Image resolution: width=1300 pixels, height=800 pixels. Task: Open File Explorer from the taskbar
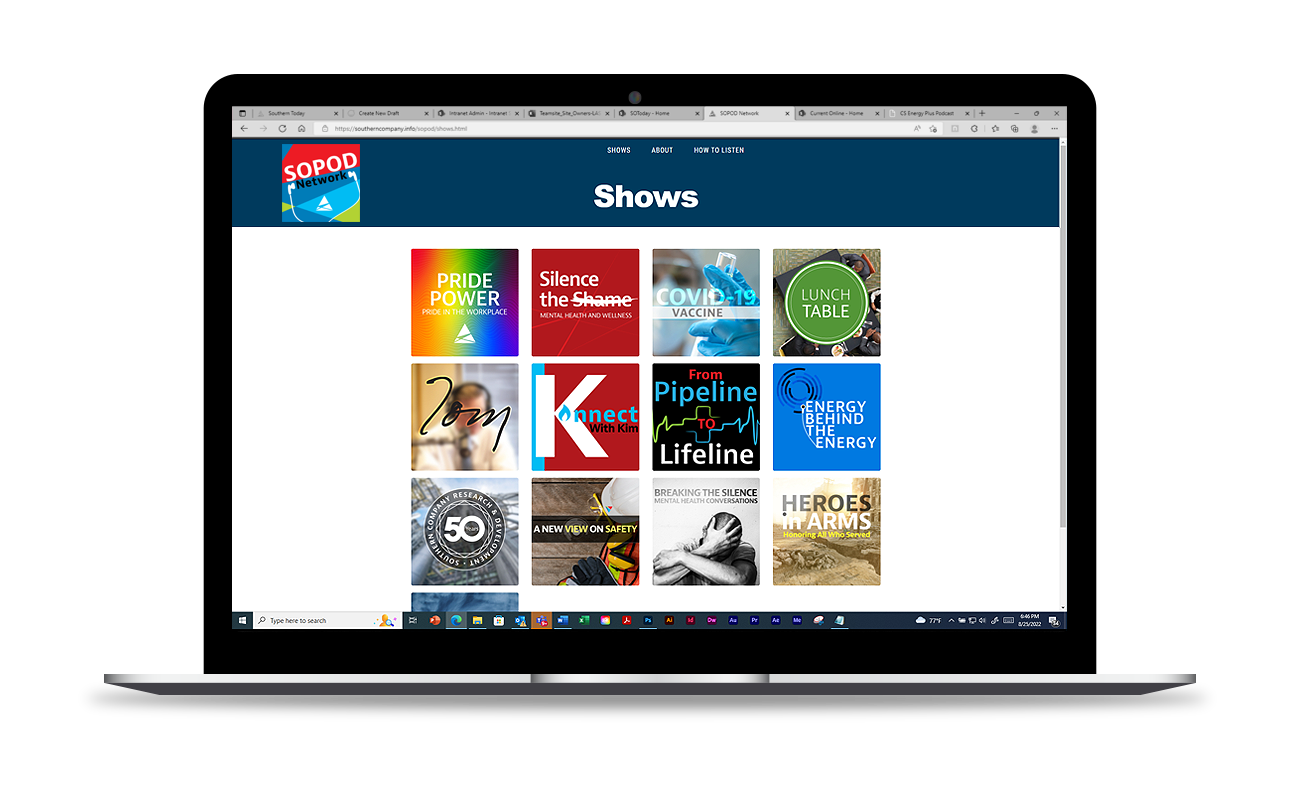(x=477, y=621)
